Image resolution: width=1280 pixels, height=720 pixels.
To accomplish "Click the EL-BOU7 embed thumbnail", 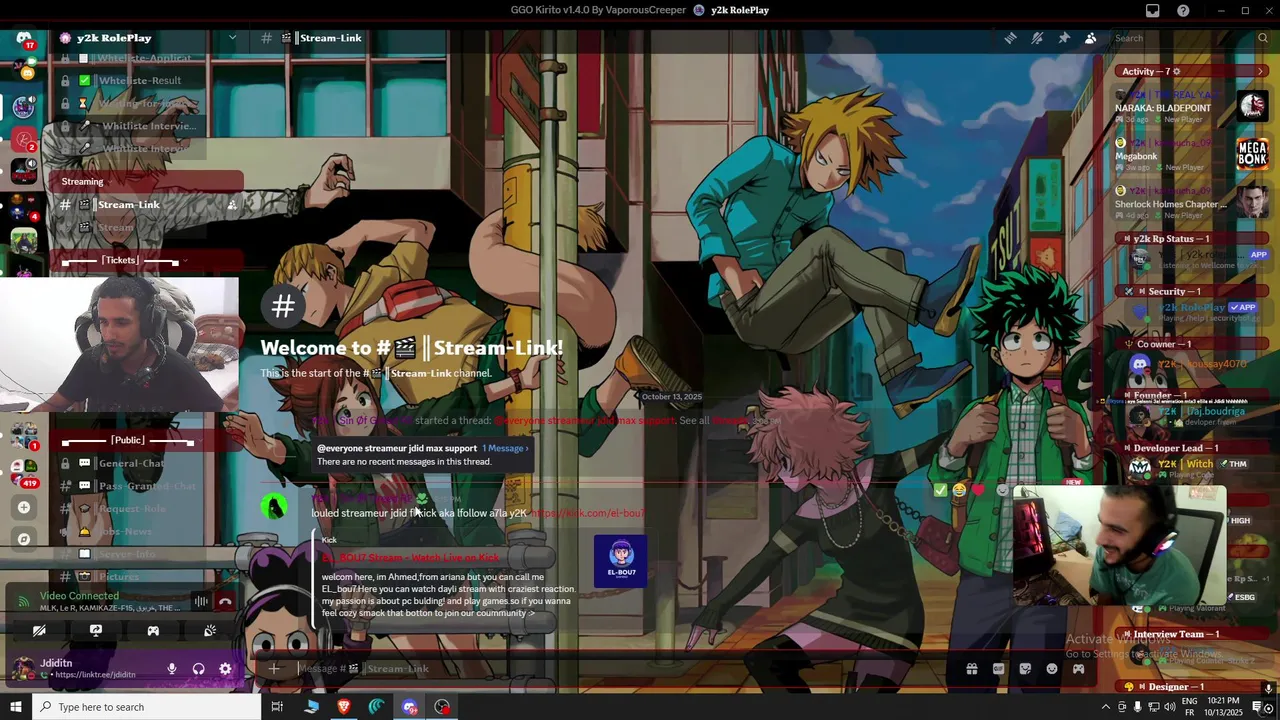I will 620,562.
